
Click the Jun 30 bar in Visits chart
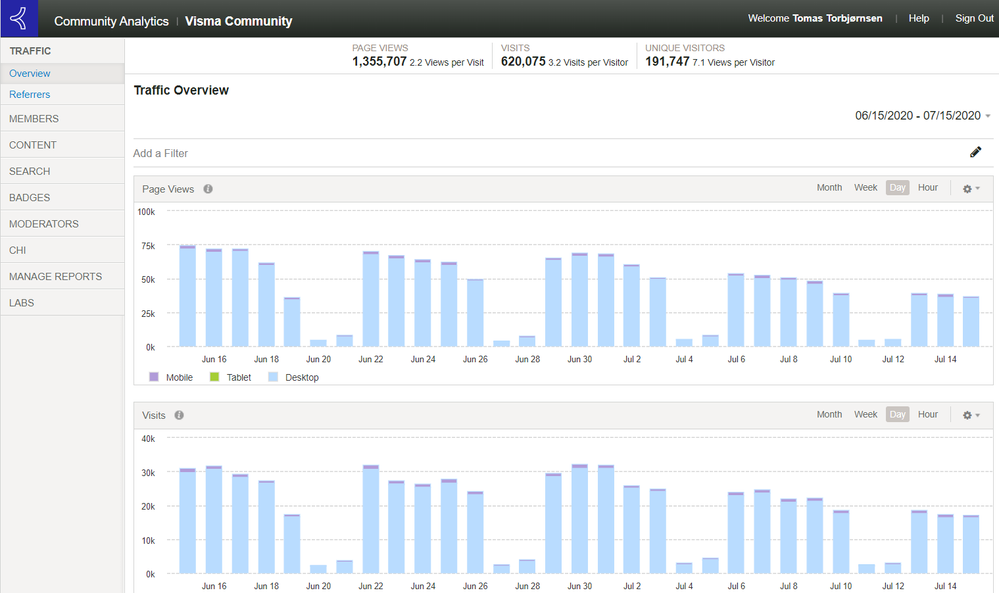click(579, 519)
